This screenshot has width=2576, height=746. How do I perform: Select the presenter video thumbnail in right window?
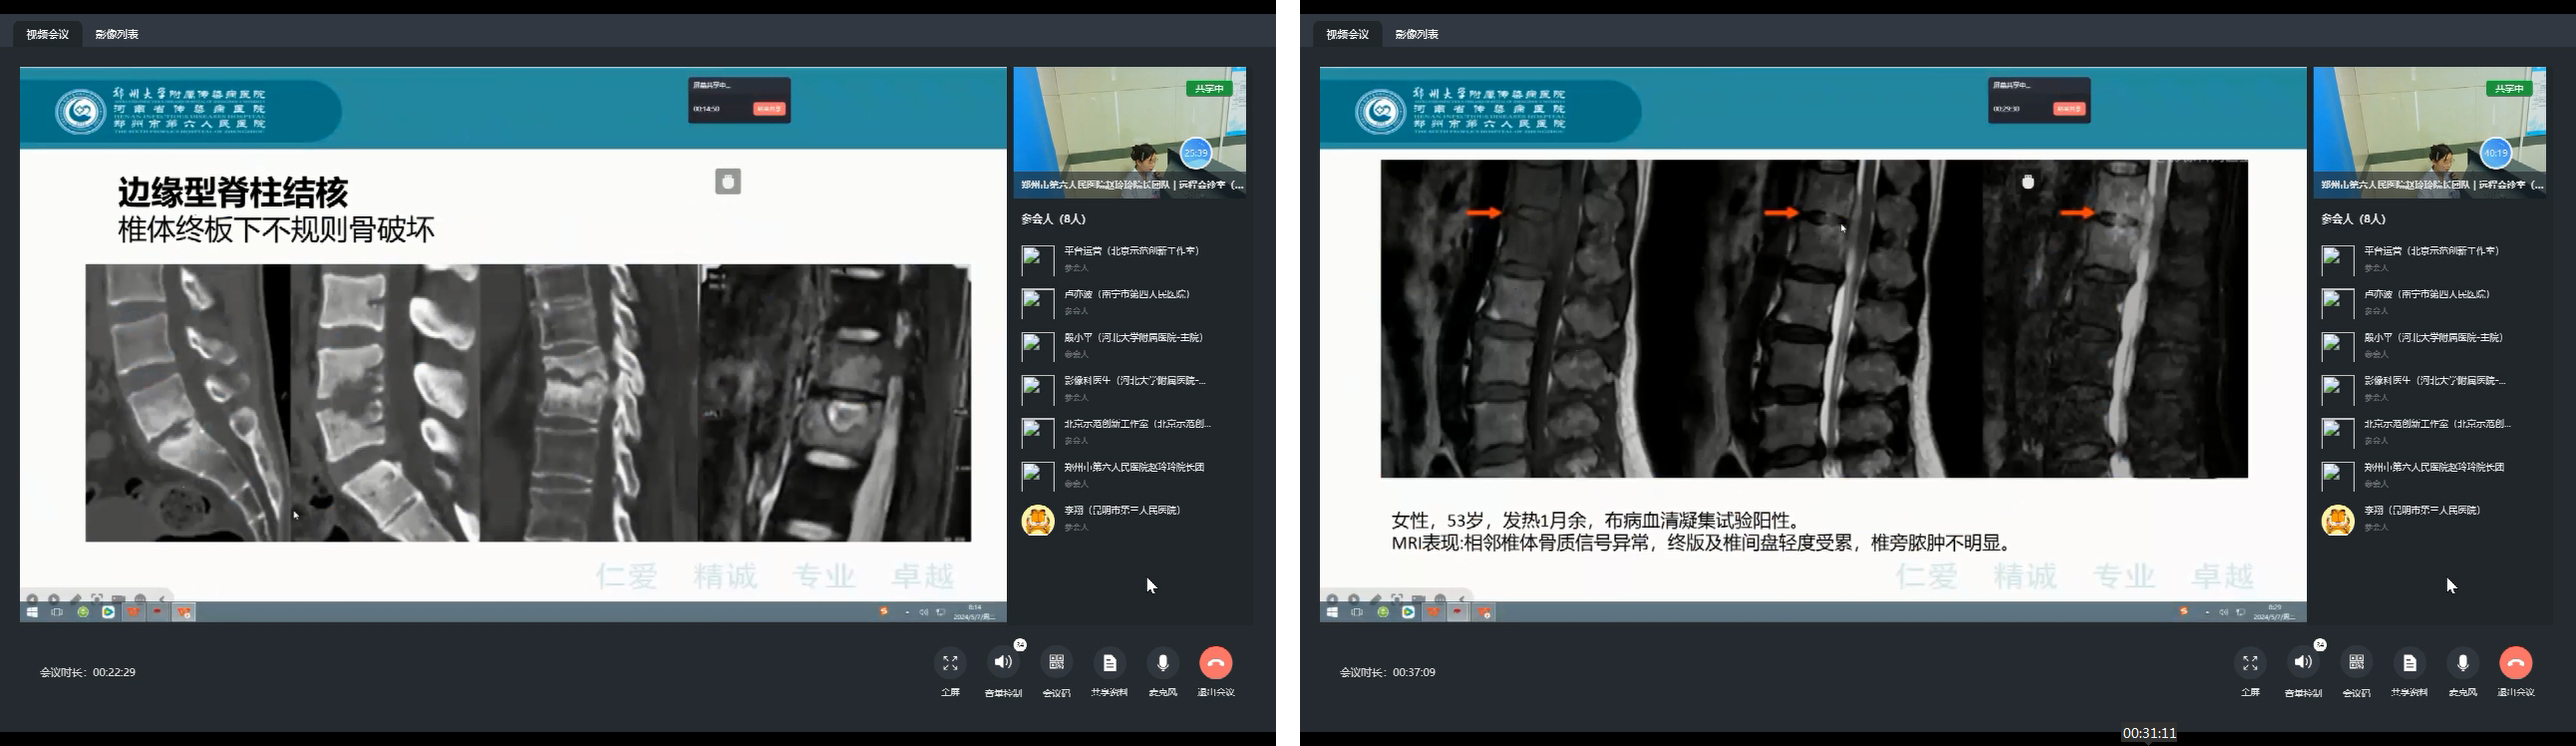pyautogui.click(x=2430, y=132)
